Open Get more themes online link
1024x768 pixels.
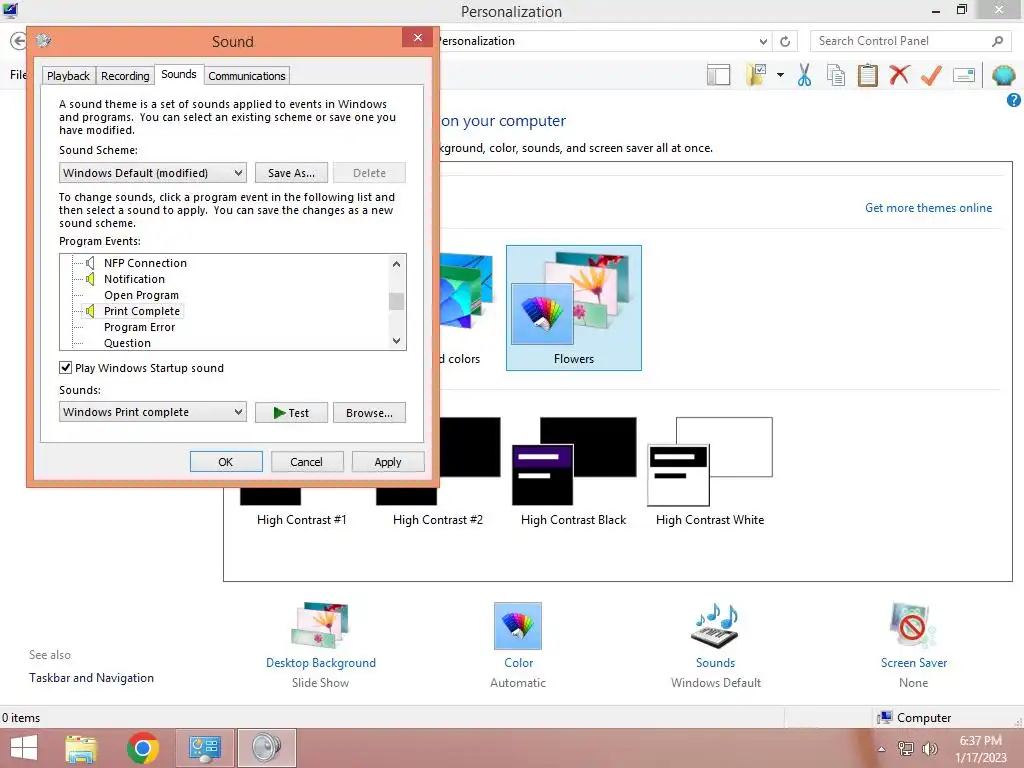point(928,208)
